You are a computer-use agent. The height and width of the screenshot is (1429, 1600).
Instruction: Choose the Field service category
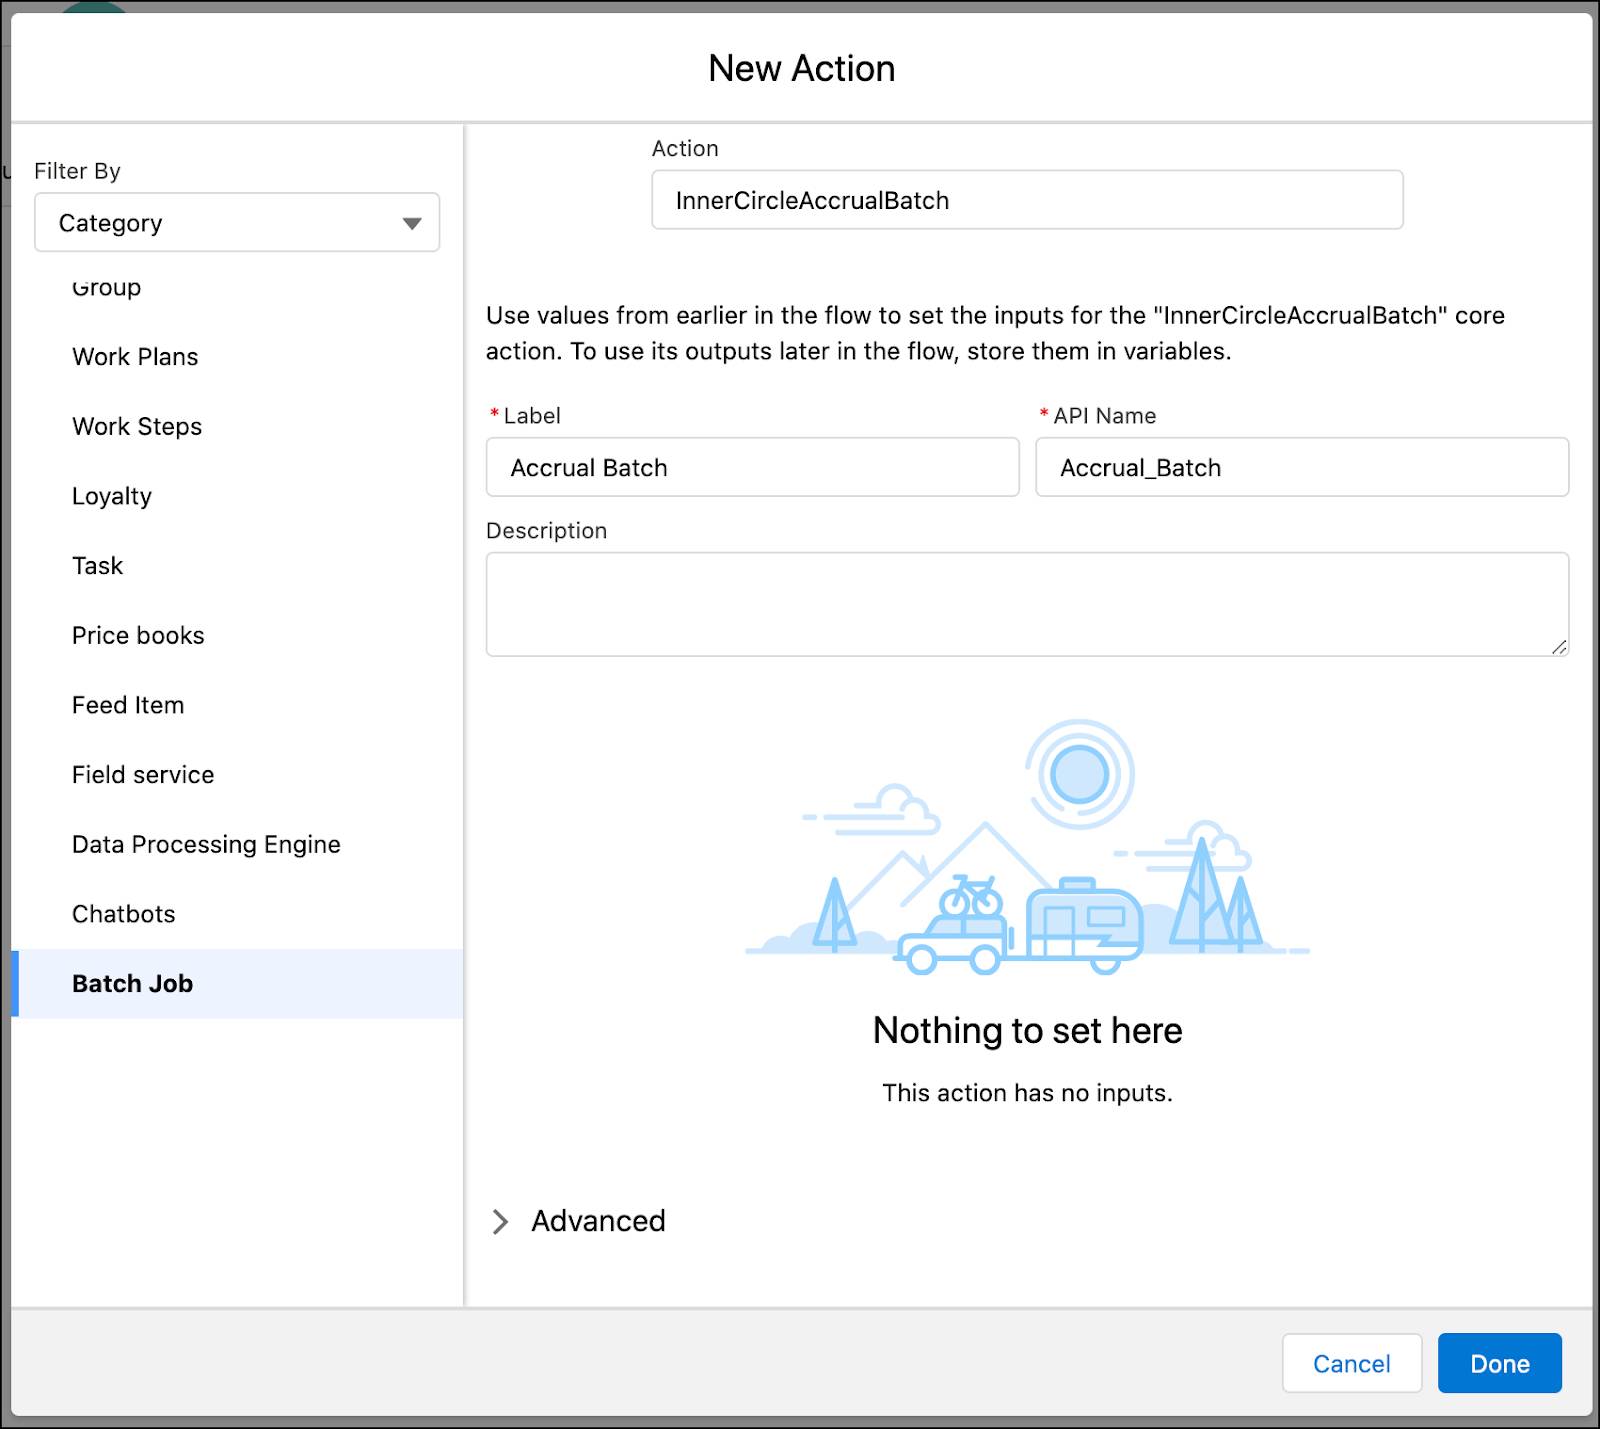[x=237, y=775]
